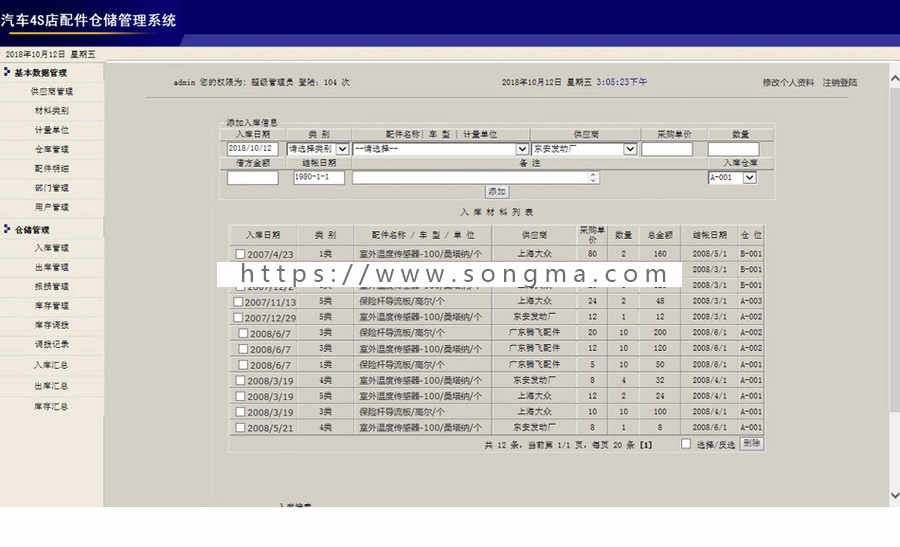
Task: Click 东安发动厂 in the 2007/12/29 row
Action: (x=534, y=316)
